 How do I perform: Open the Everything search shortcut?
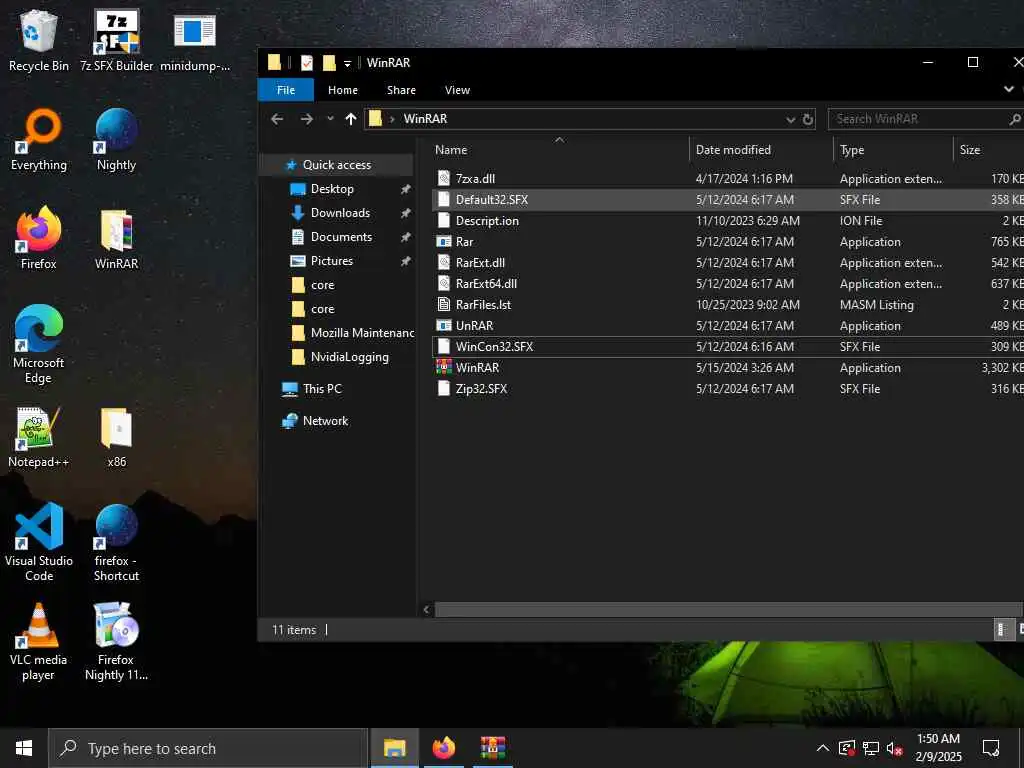pyautogui.click(x=39, y=140)
